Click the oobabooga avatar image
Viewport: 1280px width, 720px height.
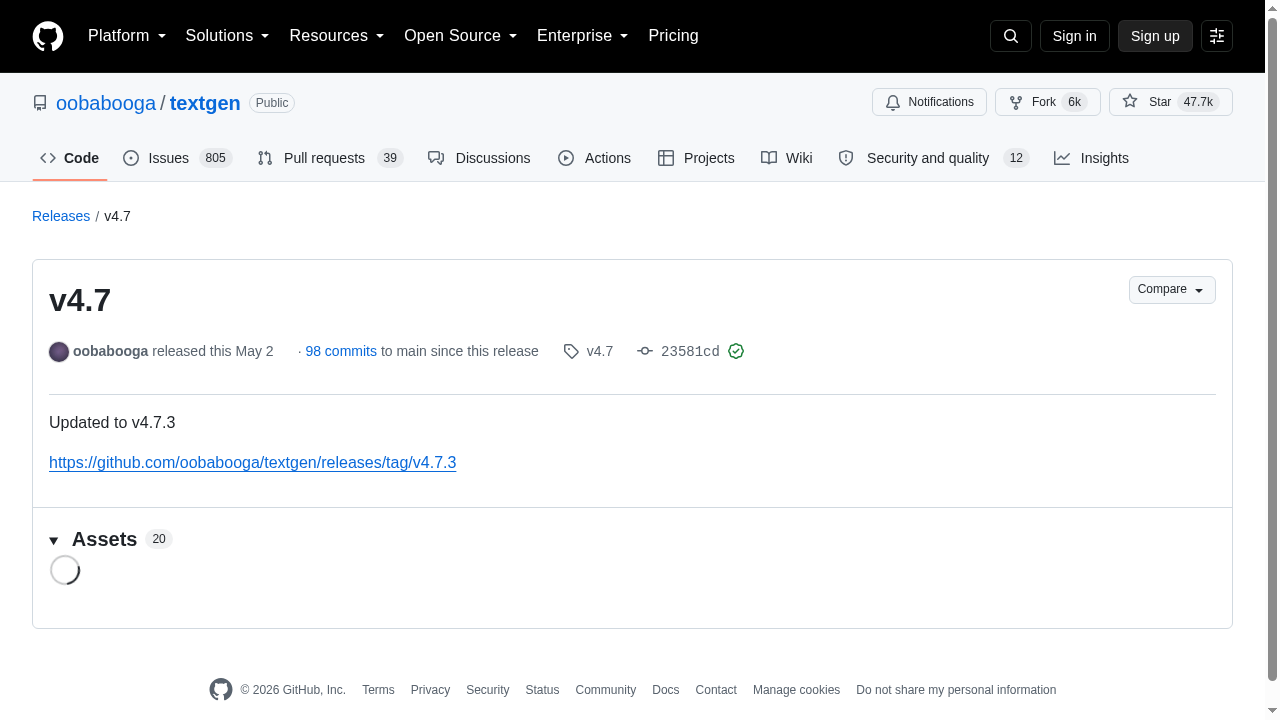[59, 352]
